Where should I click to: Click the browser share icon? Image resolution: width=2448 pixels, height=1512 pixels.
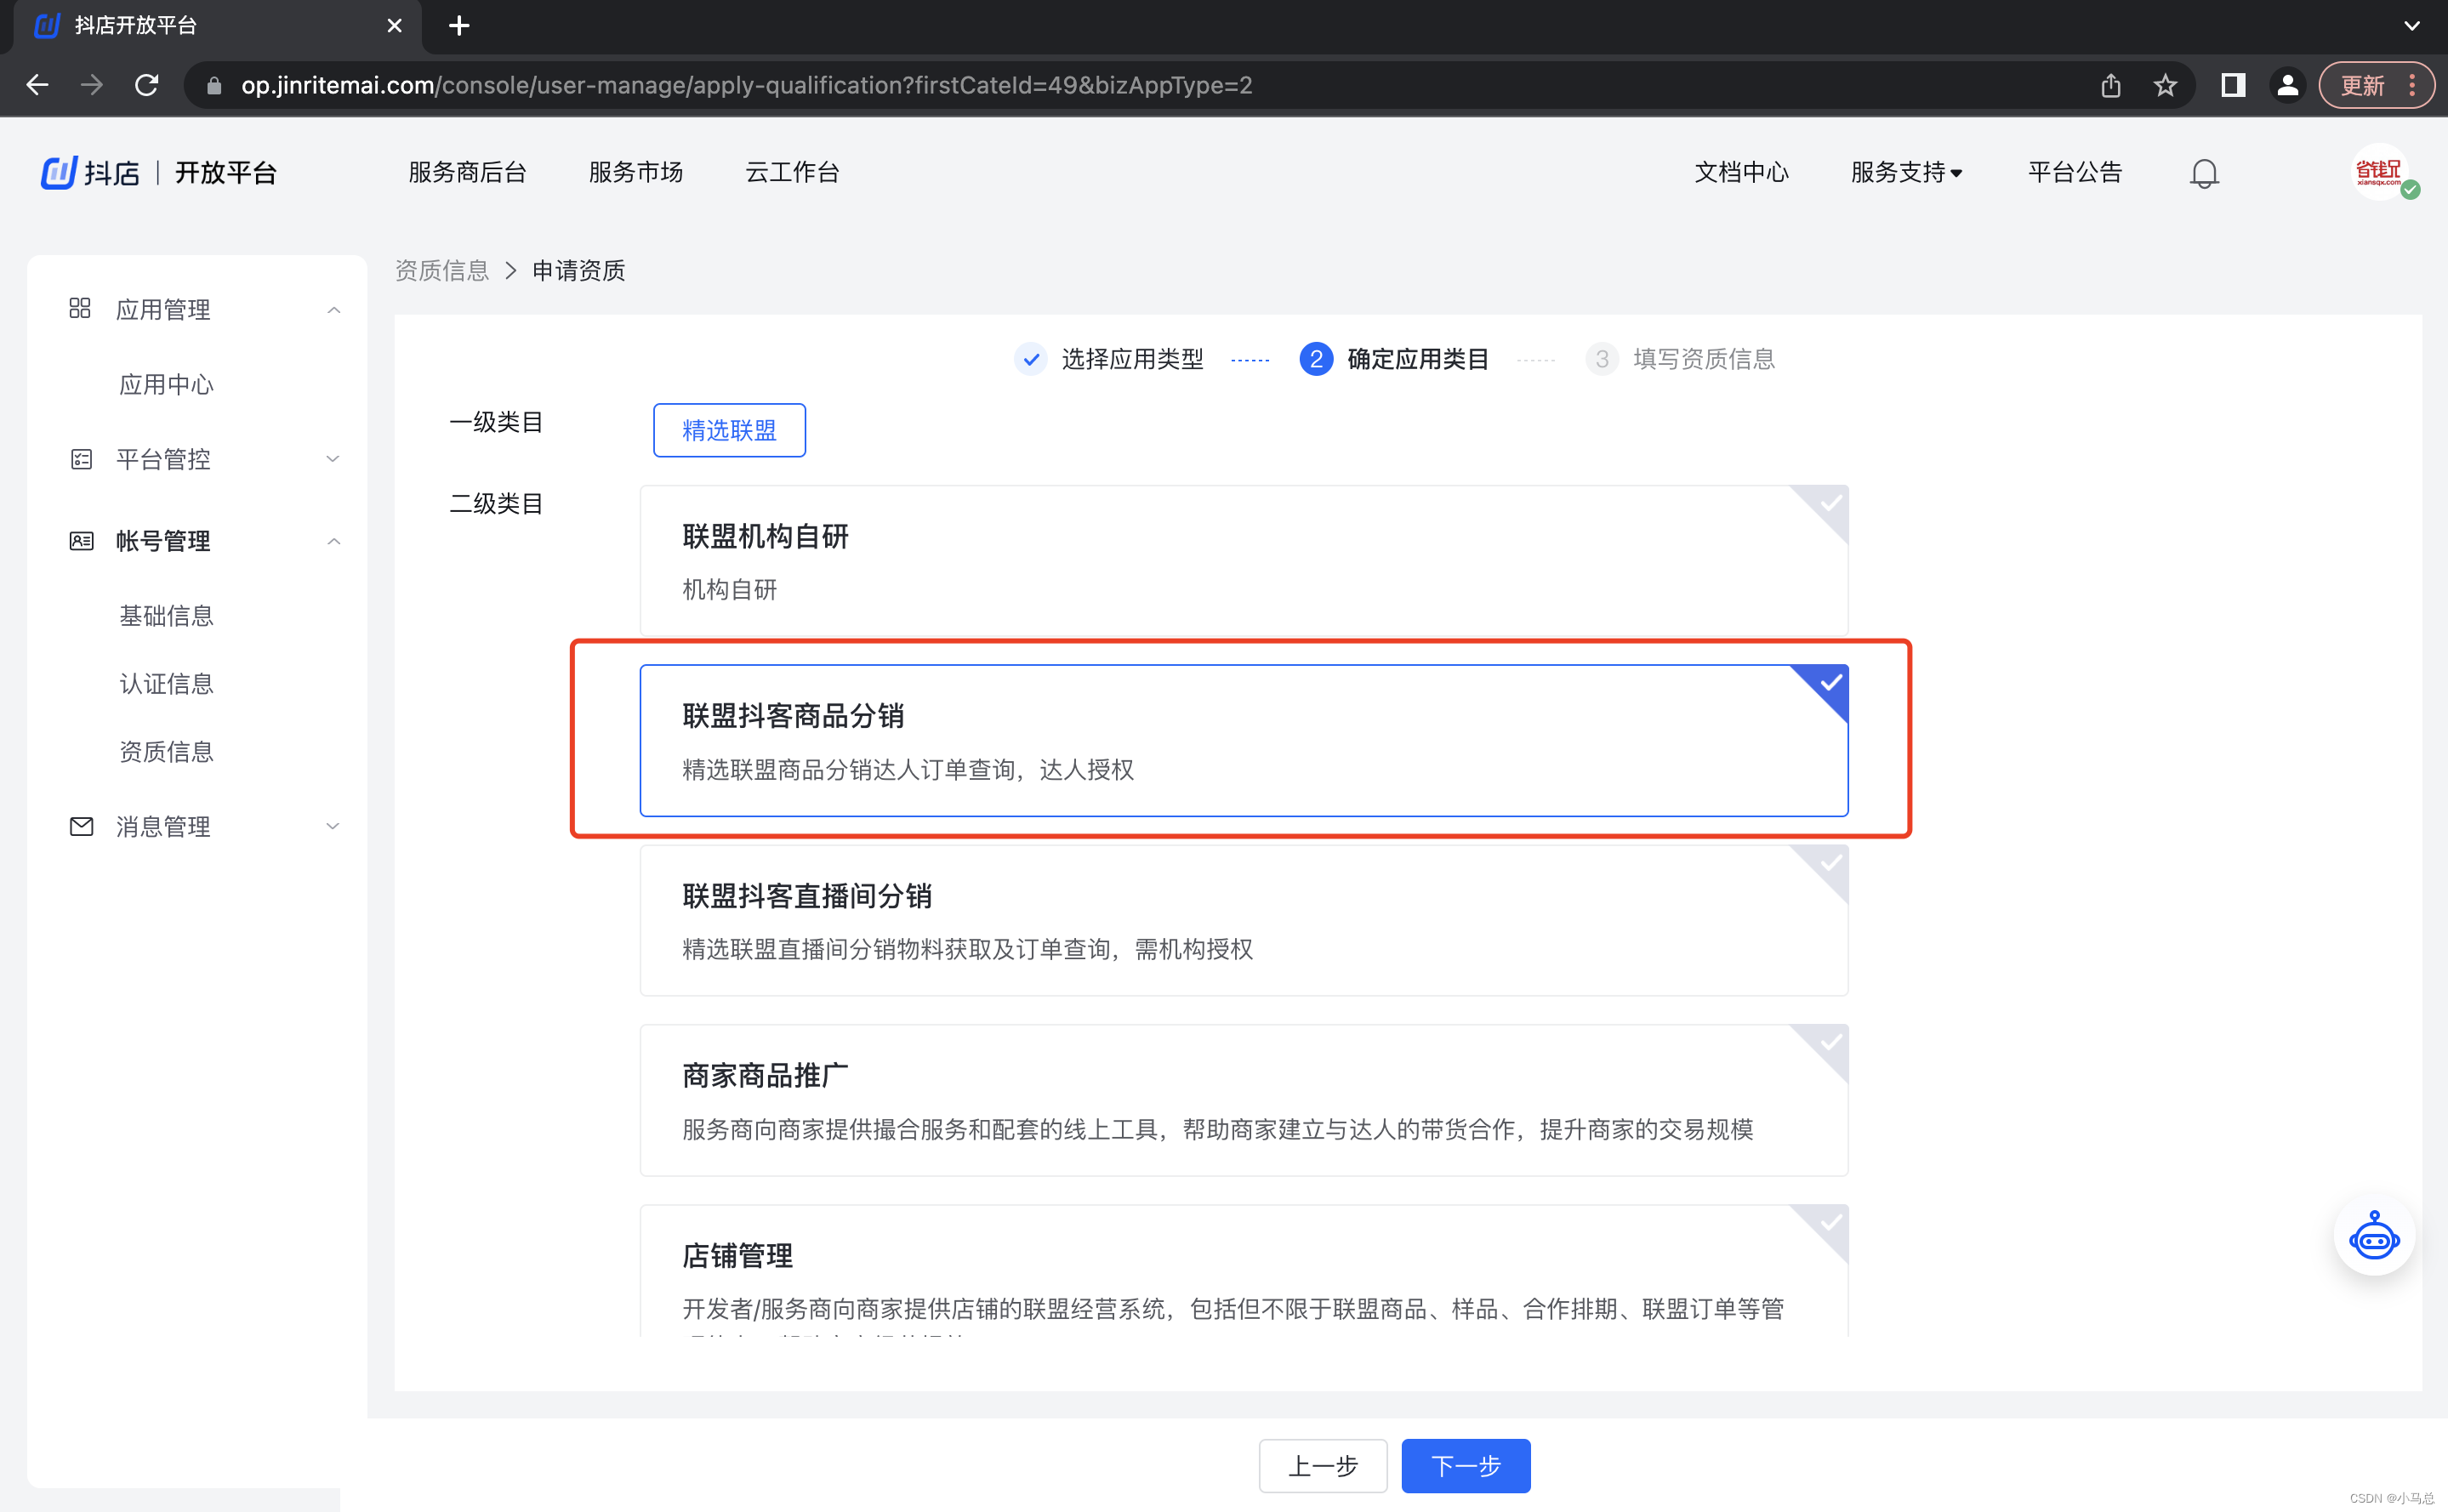(2110, 86)
